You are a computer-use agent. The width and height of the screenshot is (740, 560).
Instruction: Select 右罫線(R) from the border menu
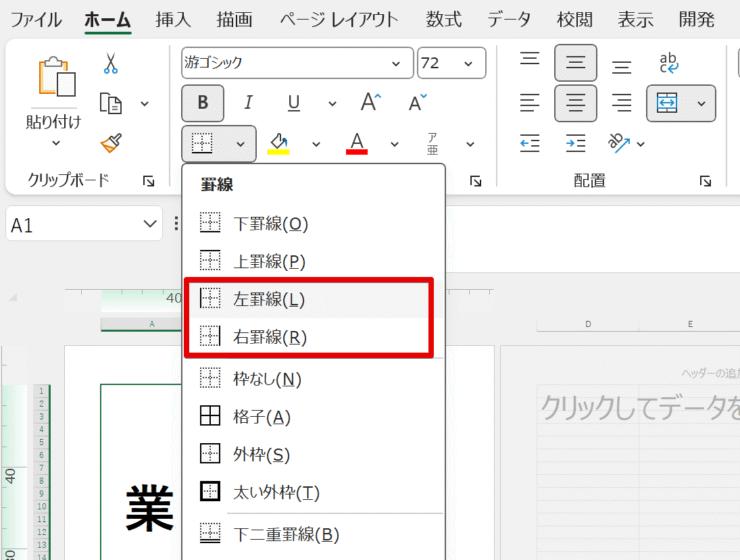point(313,336)
